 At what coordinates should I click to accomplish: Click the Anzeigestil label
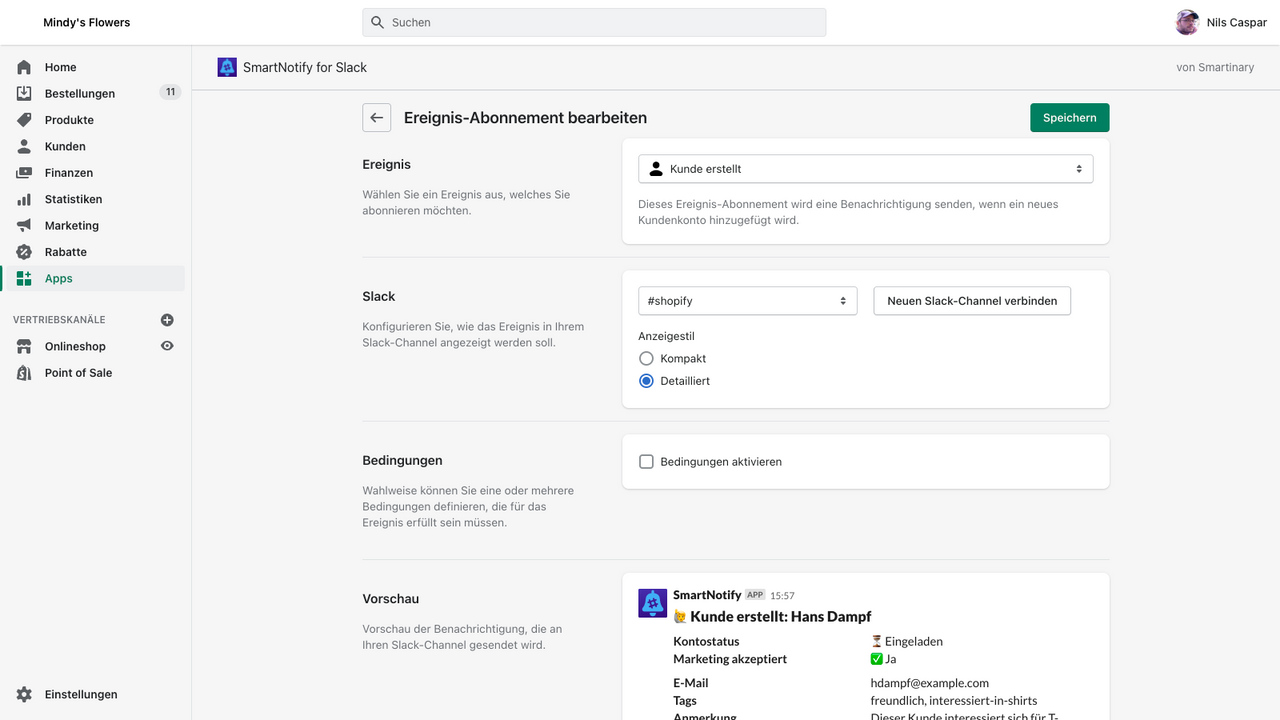click(666, 336)
